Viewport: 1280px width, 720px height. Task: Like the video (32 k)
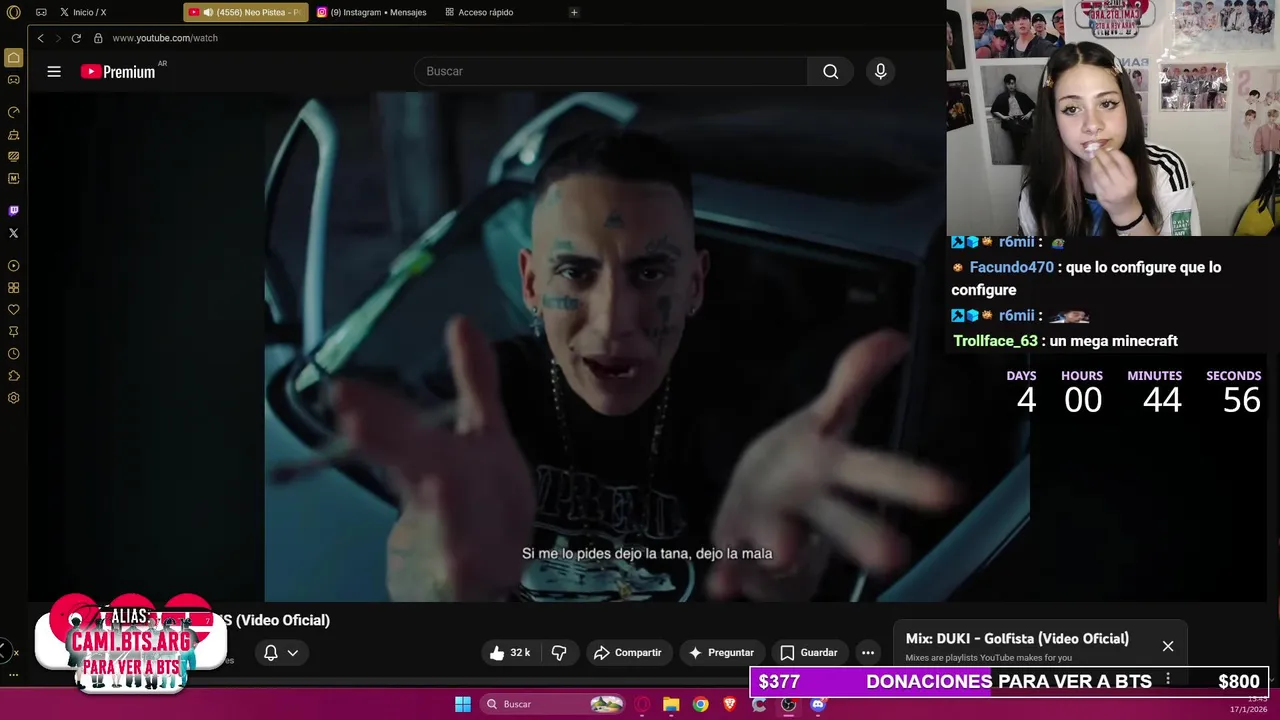point(510,652)
